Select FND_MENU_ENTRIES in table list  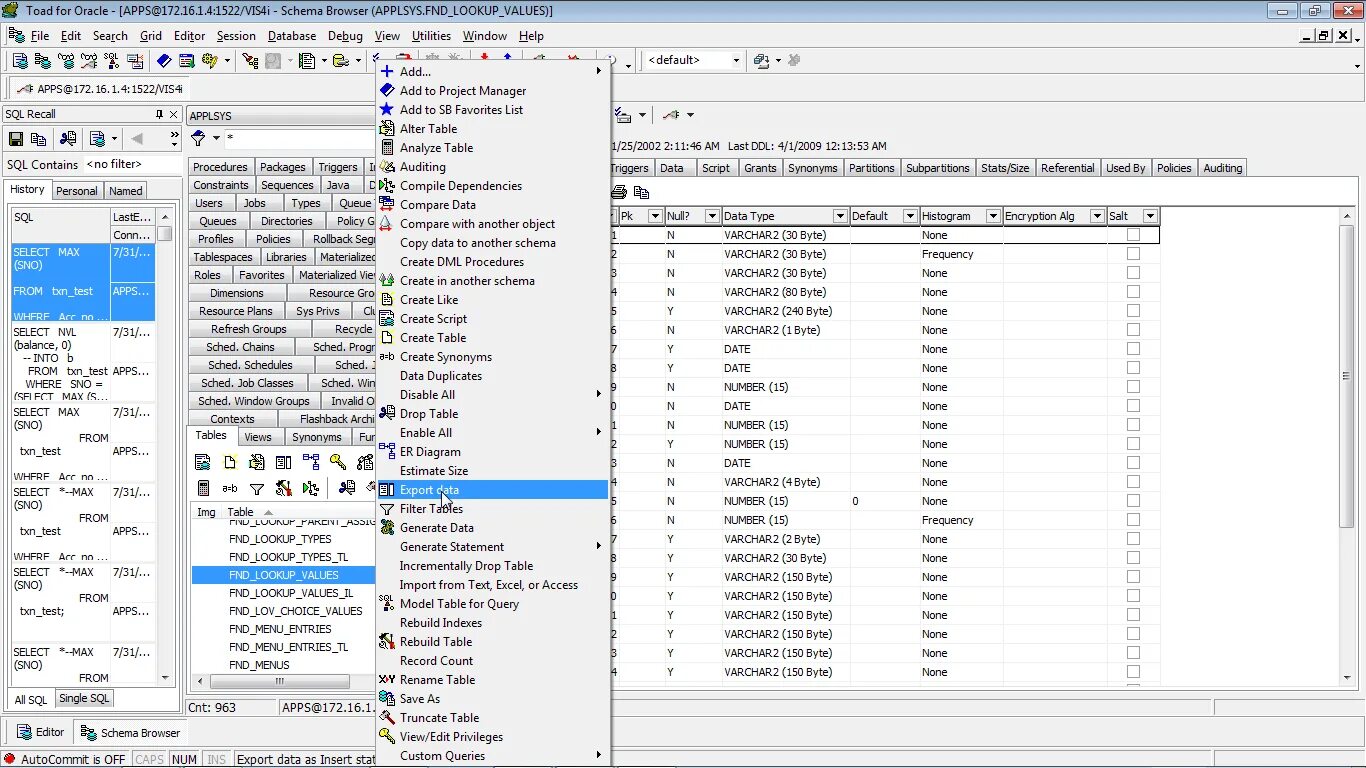(280, 629)
